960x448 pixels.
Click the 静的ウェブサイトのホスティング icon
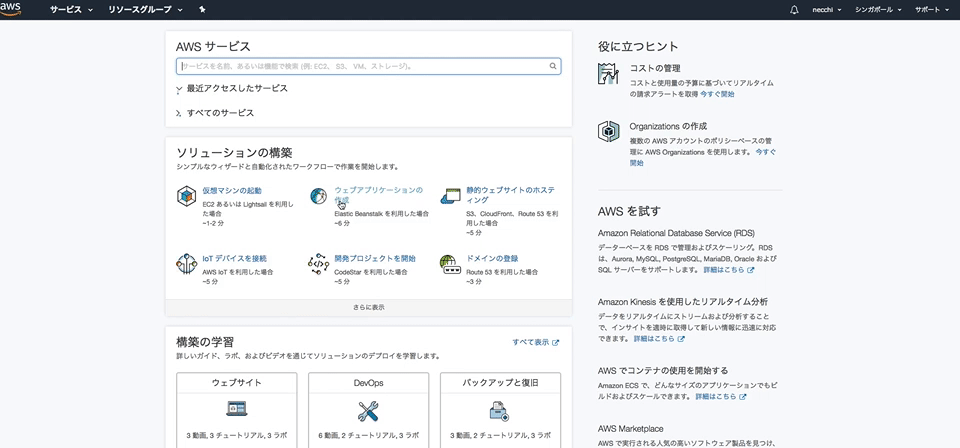point(450,196)
